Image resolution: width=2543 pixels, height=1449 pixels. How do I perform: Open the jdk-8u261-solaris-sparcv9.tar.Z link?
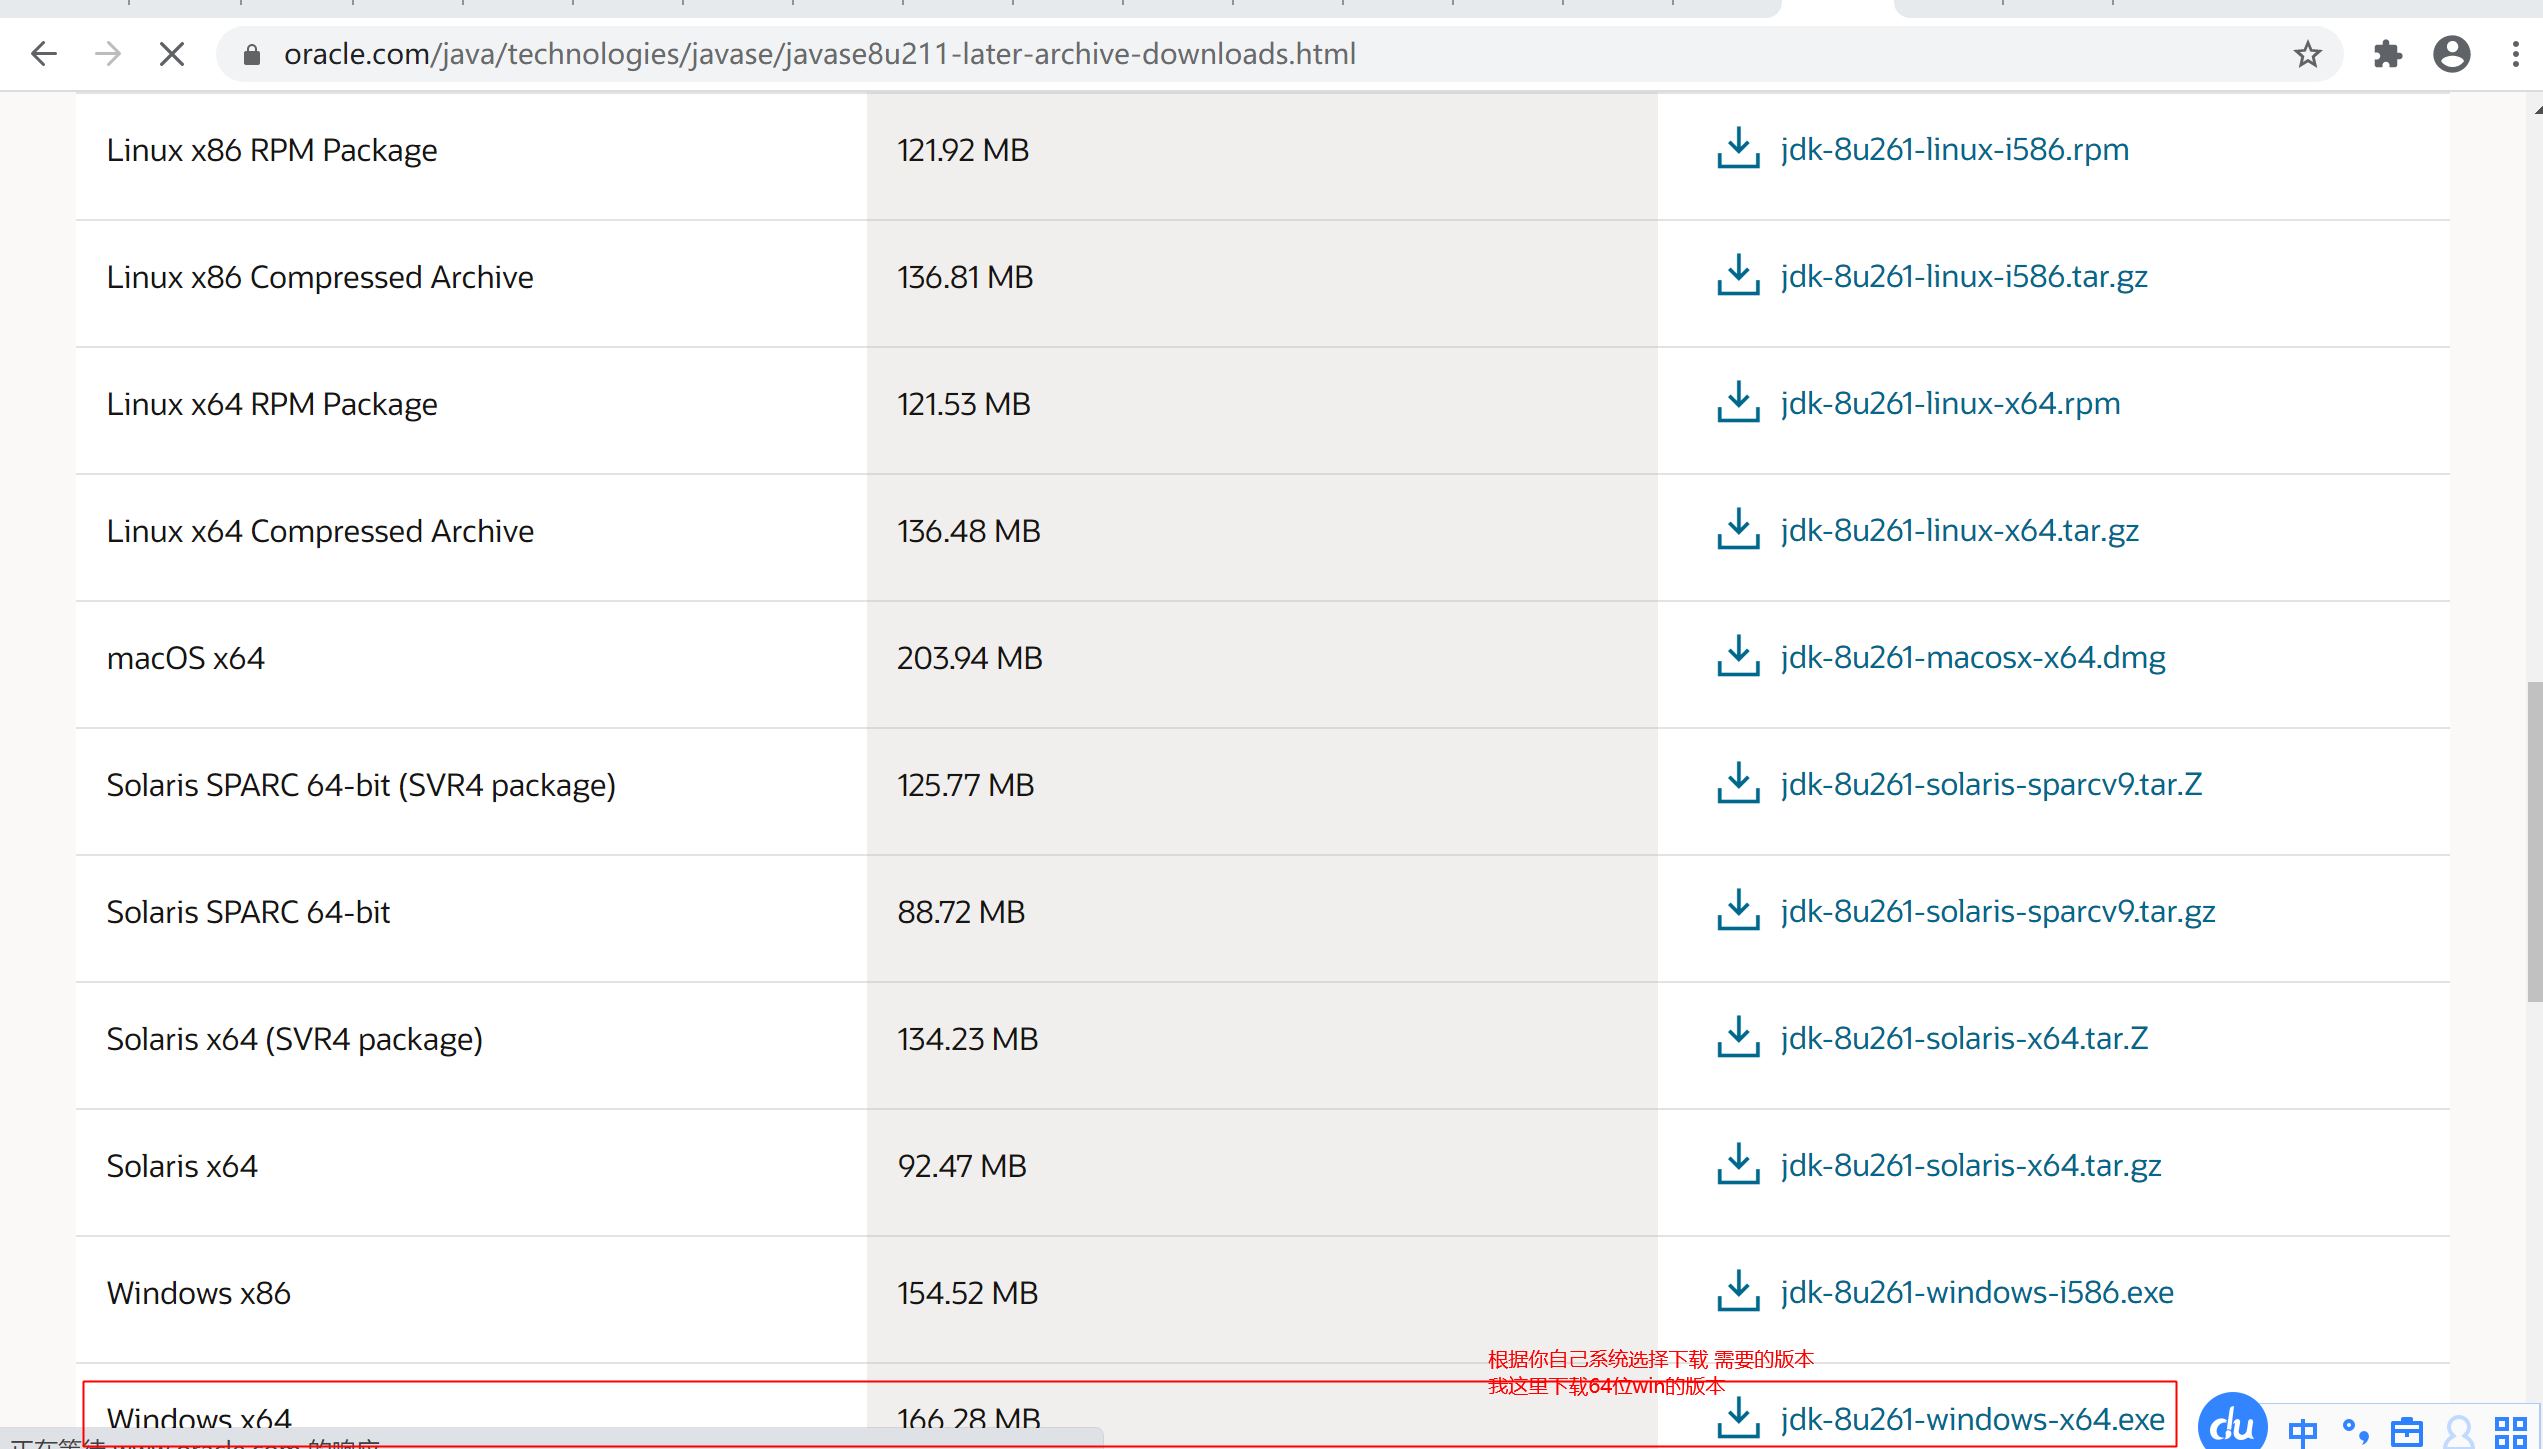1991,784
